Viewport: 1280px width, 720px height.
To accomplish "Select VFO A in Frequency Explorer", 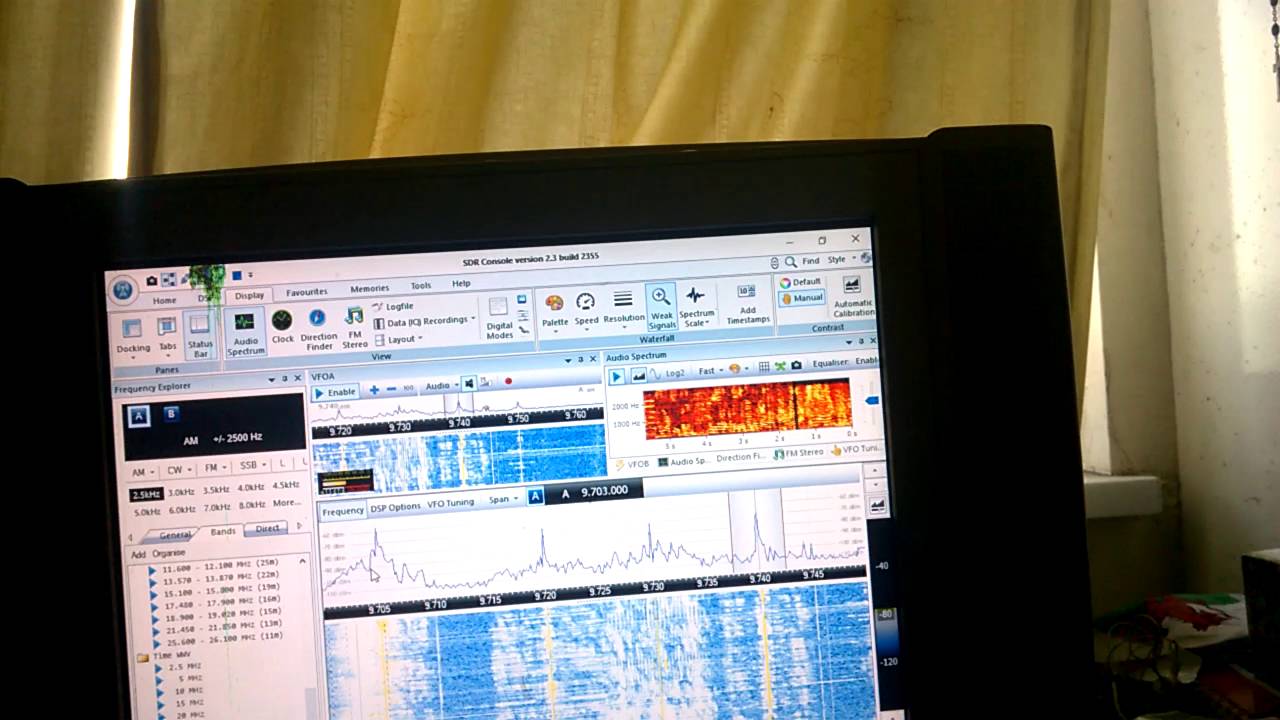I will 139,415.
